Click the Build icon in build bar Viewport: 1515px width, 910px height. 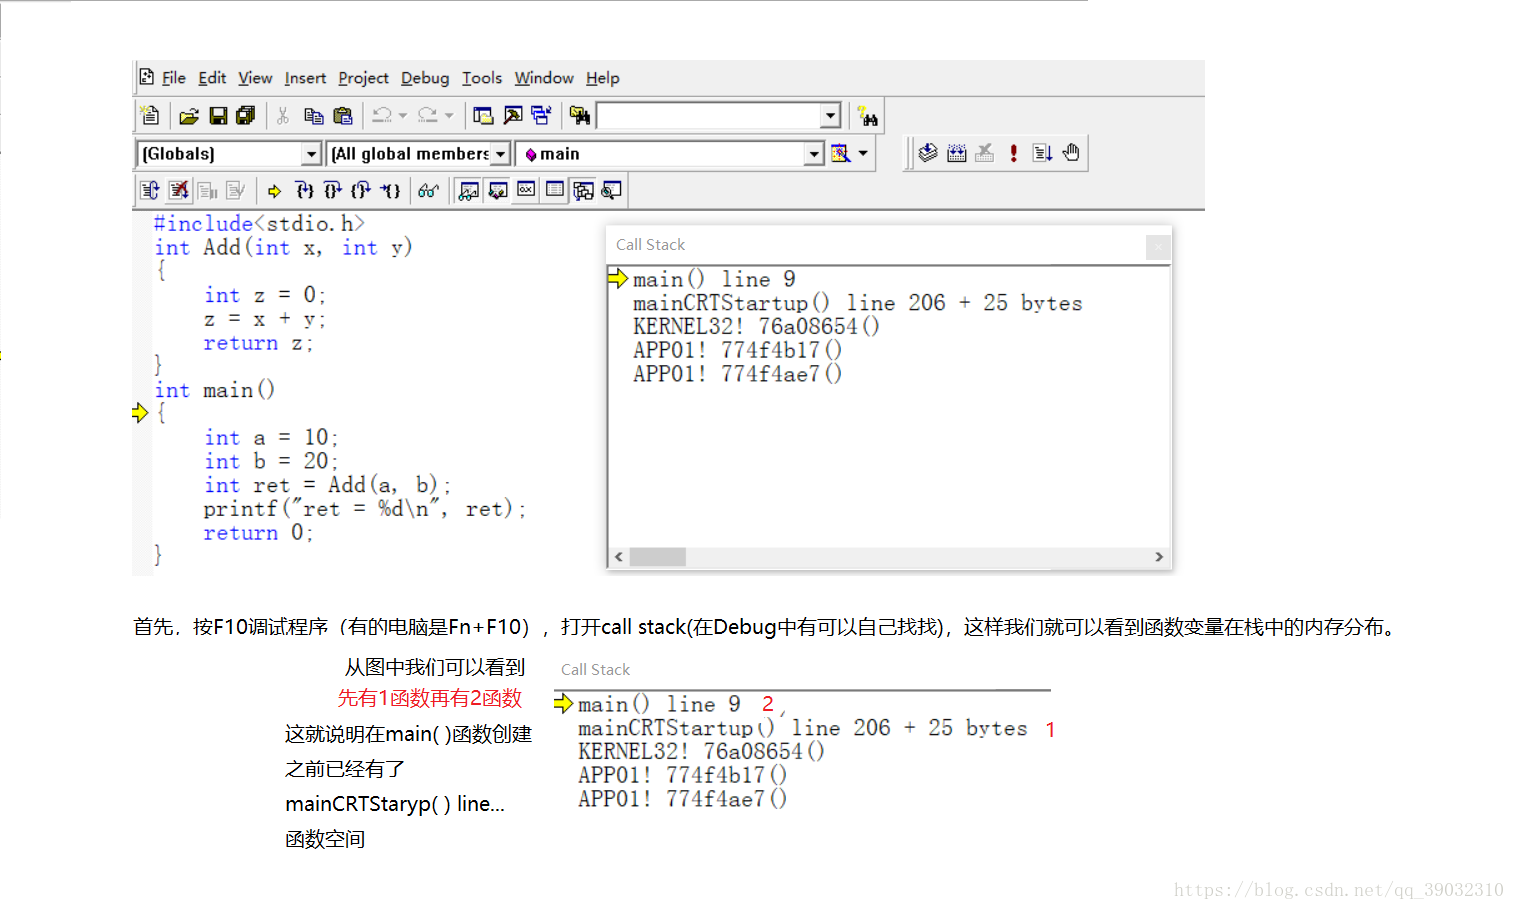pos(956,153)
